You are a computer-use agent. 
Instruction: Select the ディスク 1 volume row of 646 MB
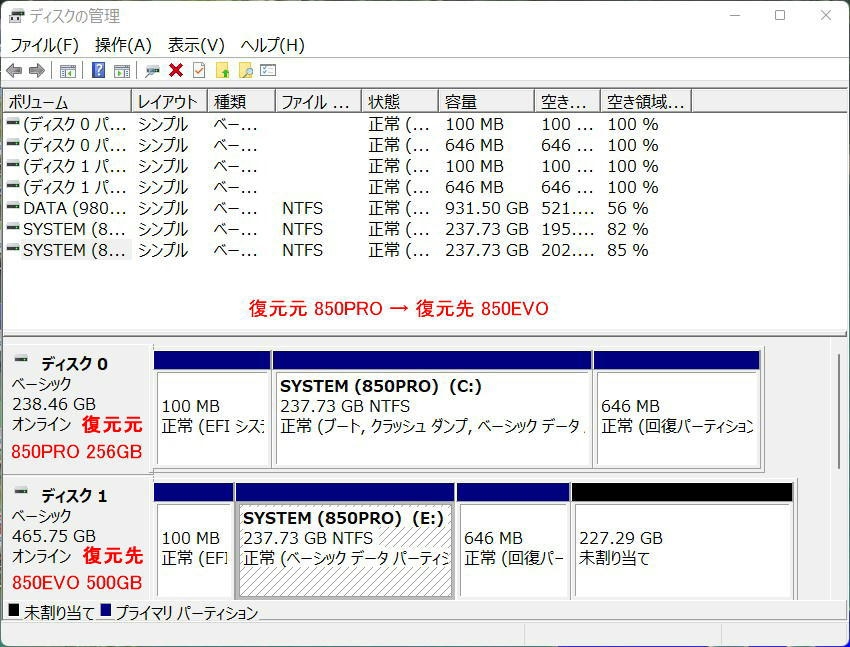point(347,187)
